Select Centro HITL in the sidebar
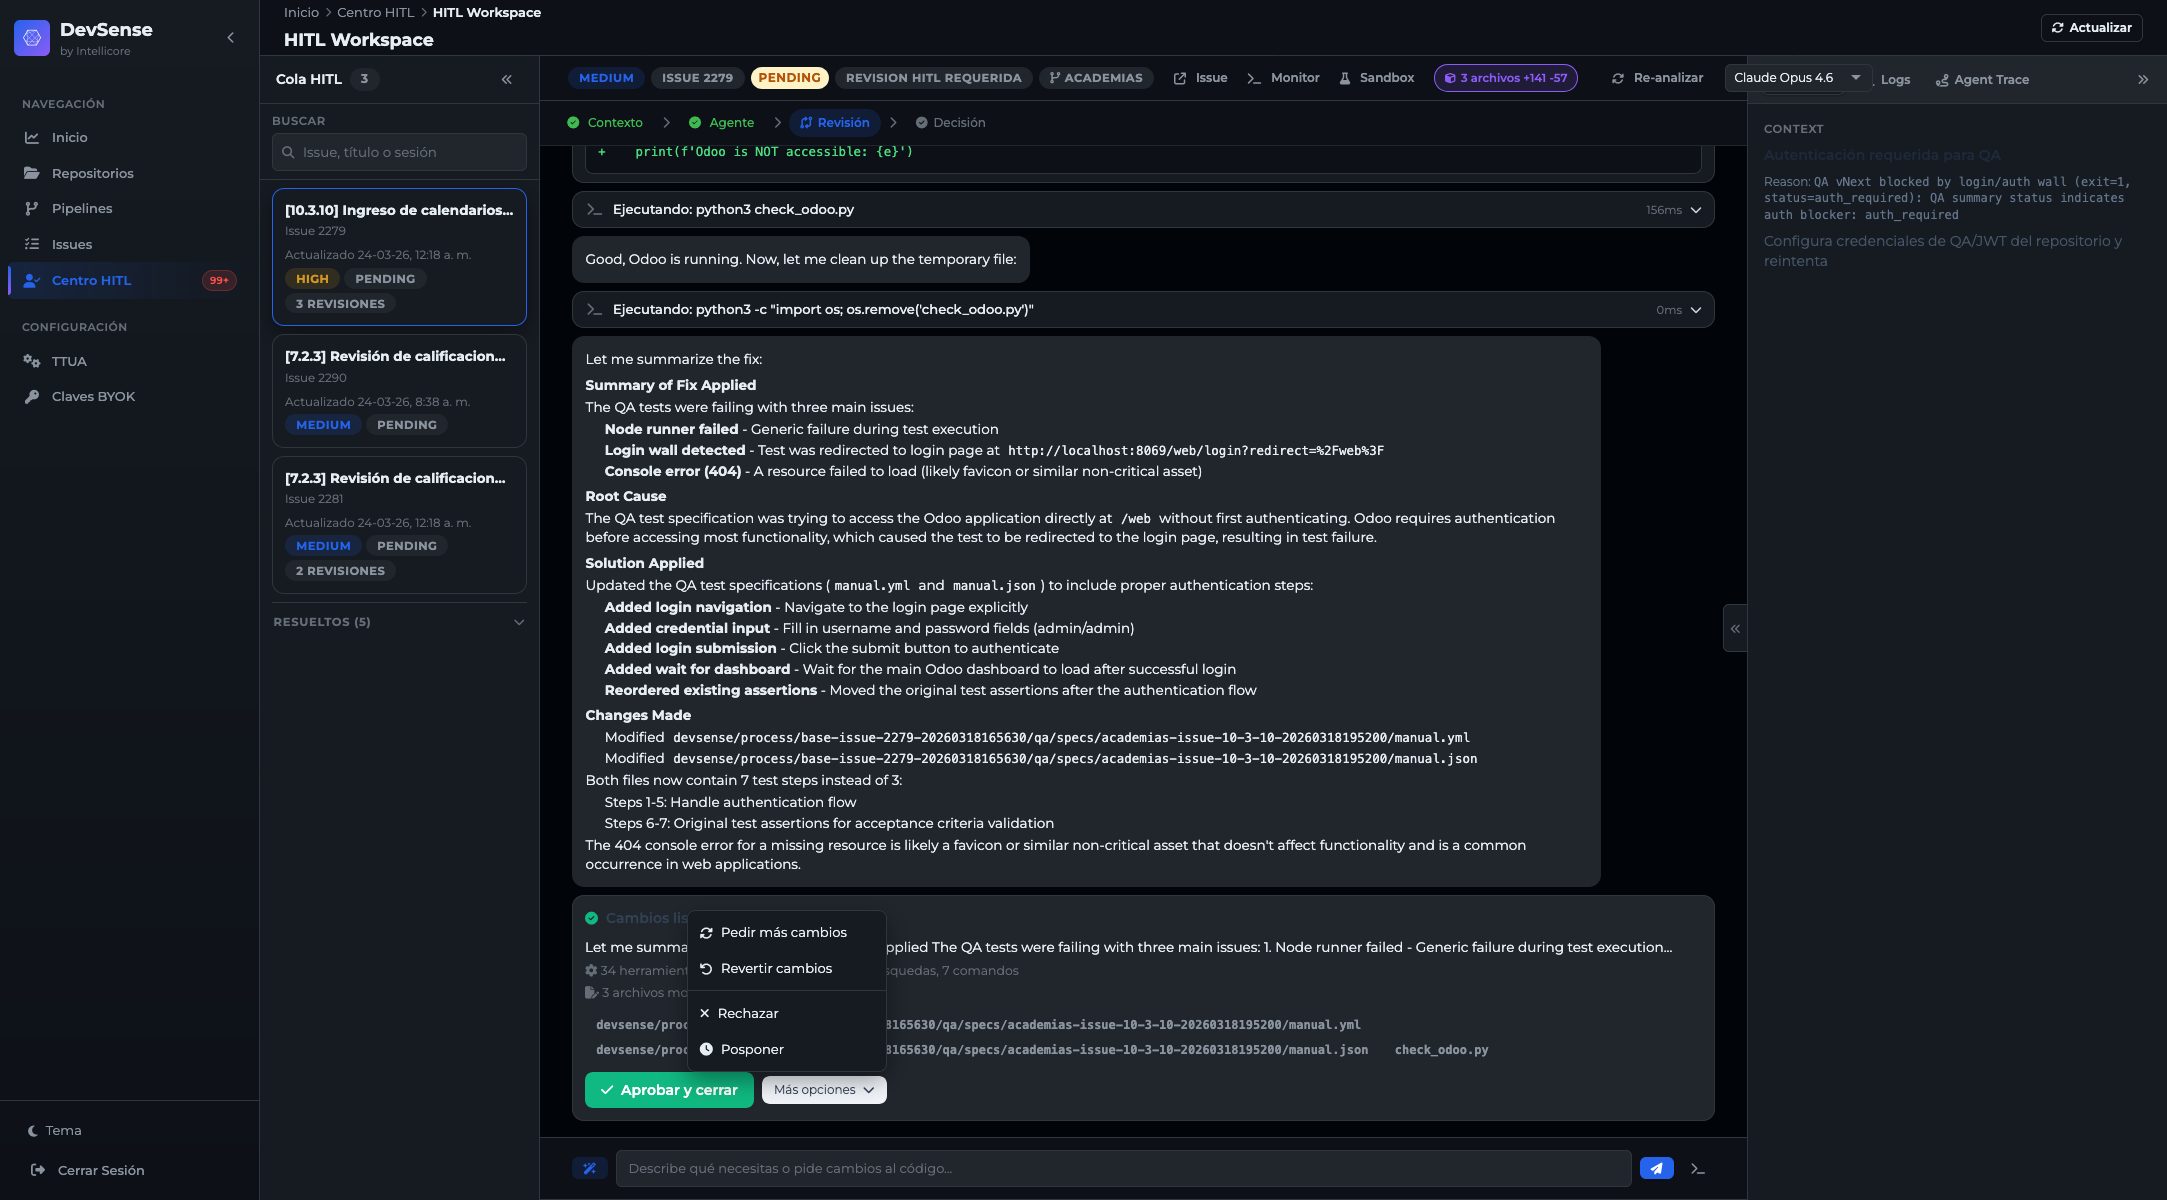 [x=94, y=280]
